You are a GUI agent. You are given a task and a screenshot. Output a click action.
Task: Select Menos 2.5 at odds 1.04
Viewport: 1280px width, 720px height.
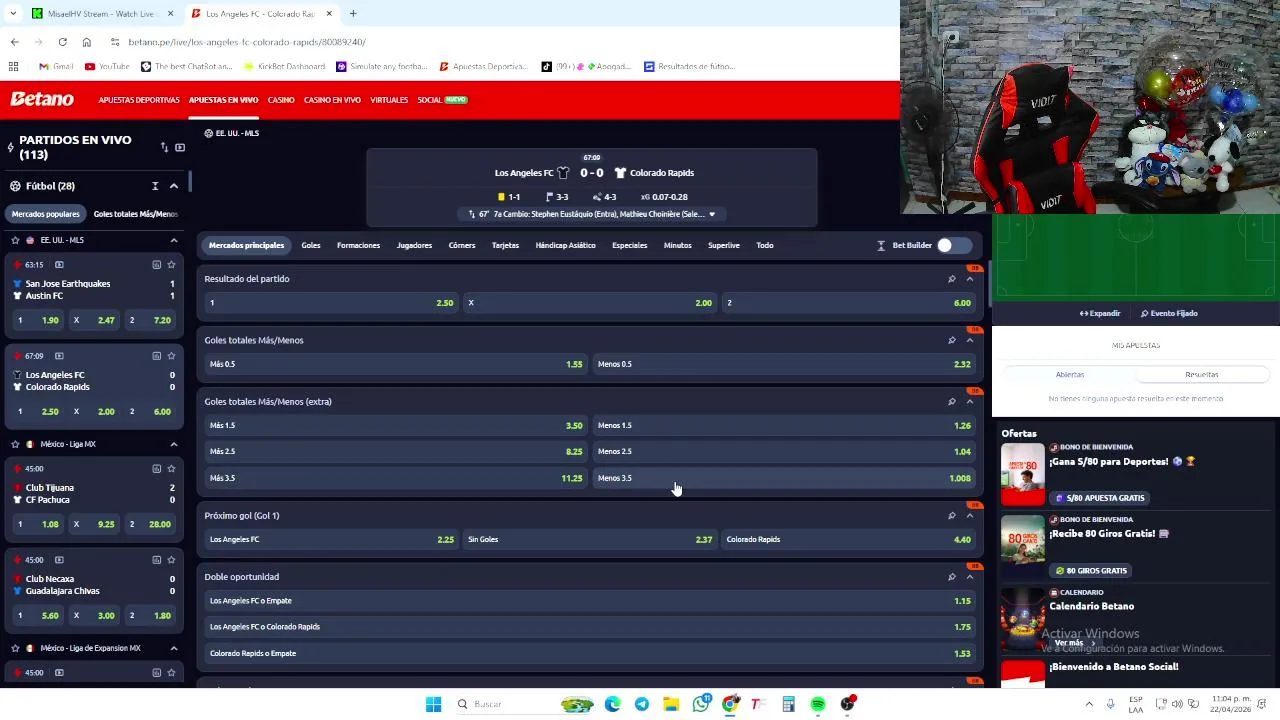pos(783,451)
